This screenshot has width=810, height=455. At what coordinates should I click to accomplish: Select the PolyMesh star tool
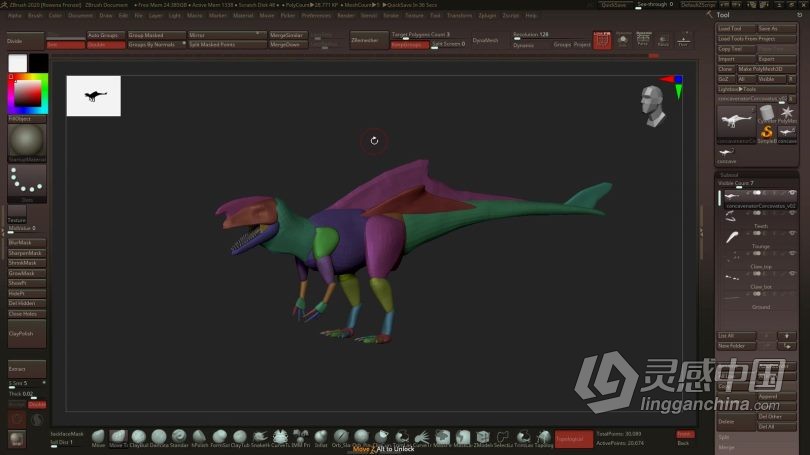[x=787, y=113]
